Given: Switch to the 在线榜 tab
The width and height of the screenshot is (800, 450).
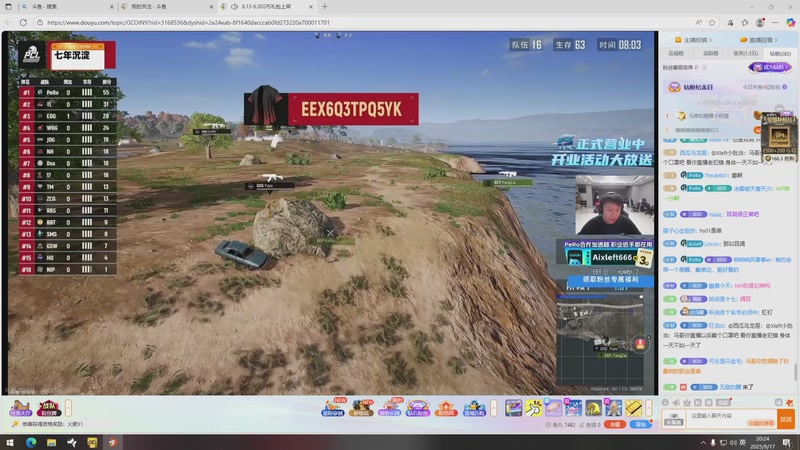Looking at the screenshot, I should coord(676,53).
